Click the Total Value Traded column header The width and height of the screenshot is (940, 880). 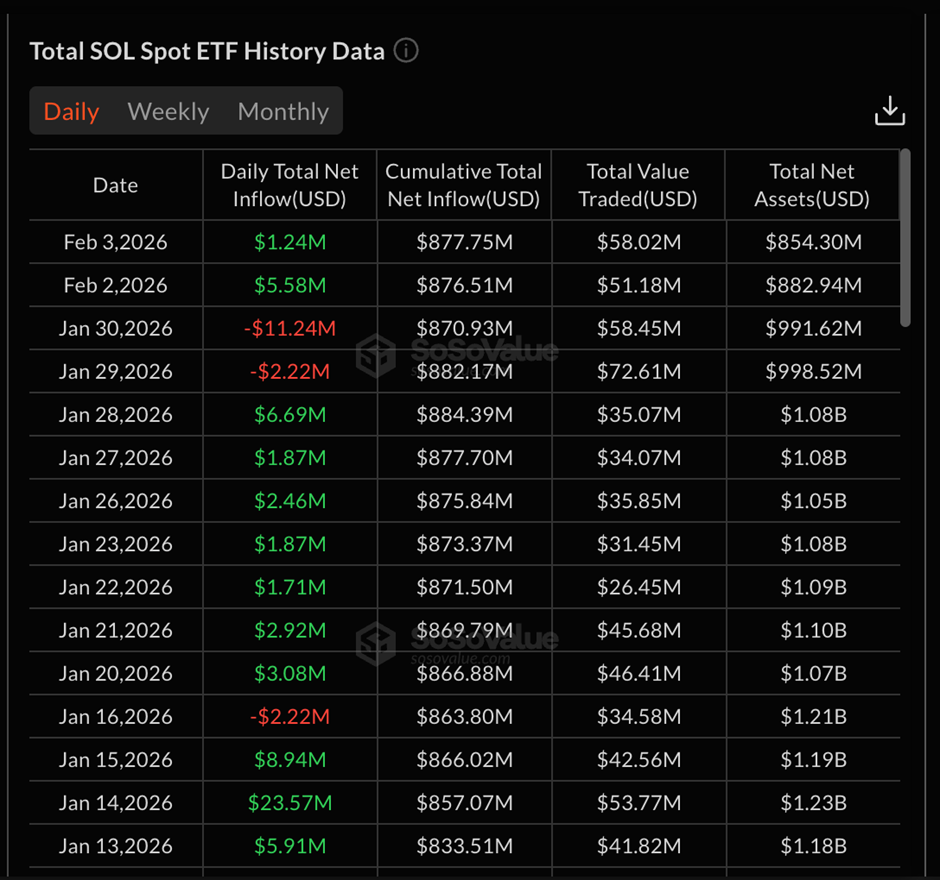[x=638, y=184]
